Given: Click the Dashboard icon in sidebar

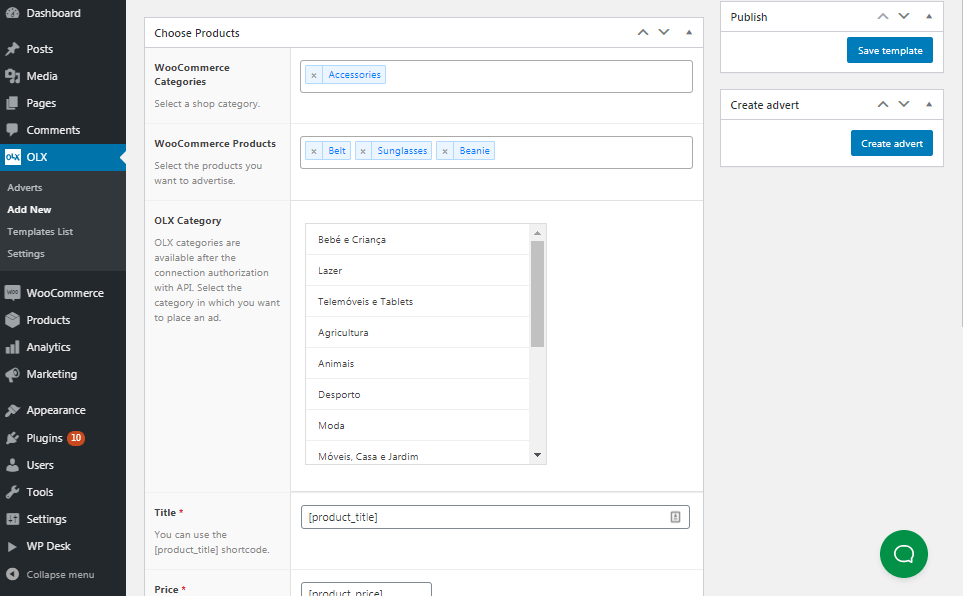Looking at the screenshot, I should [12, 13].
